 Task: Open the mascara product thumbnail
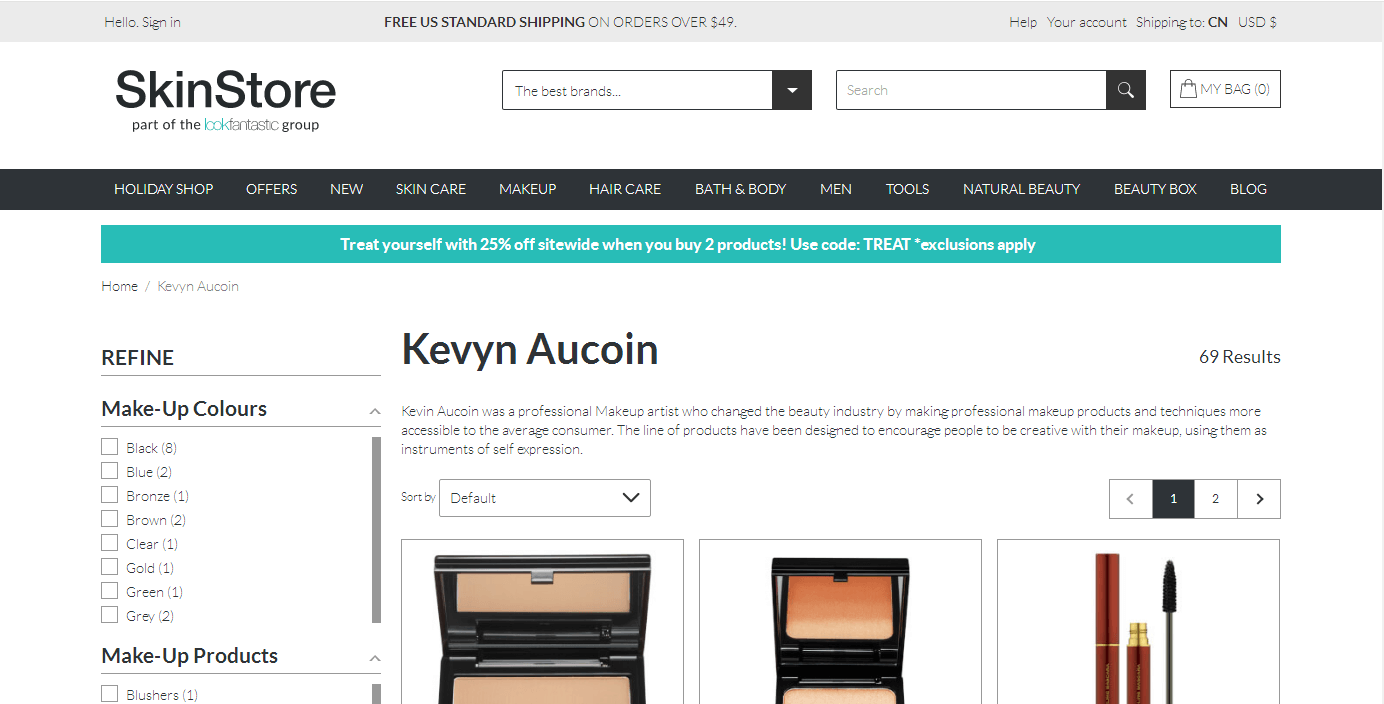point(1138,622)
